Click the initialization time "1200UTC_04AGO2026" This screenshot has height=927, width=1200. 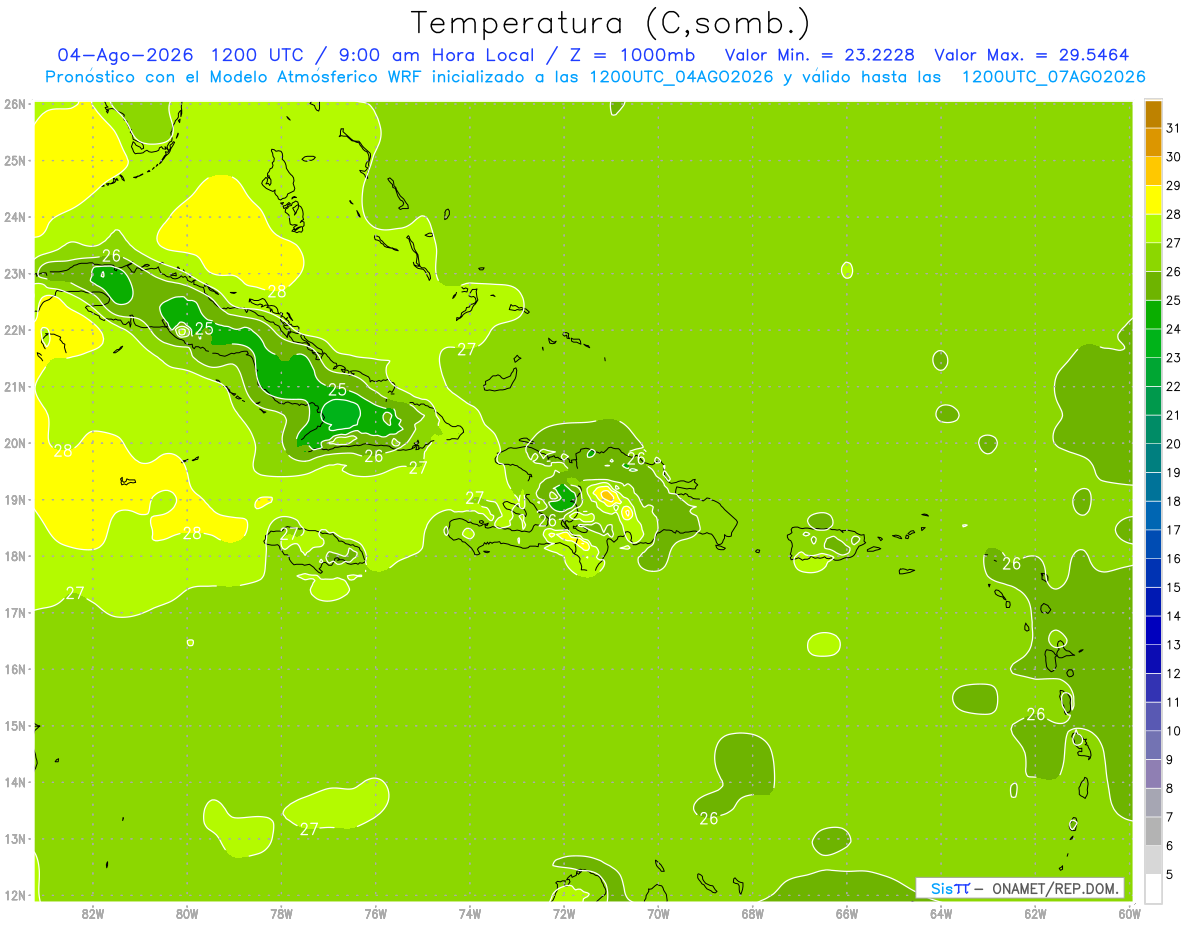tap(680, 77)
